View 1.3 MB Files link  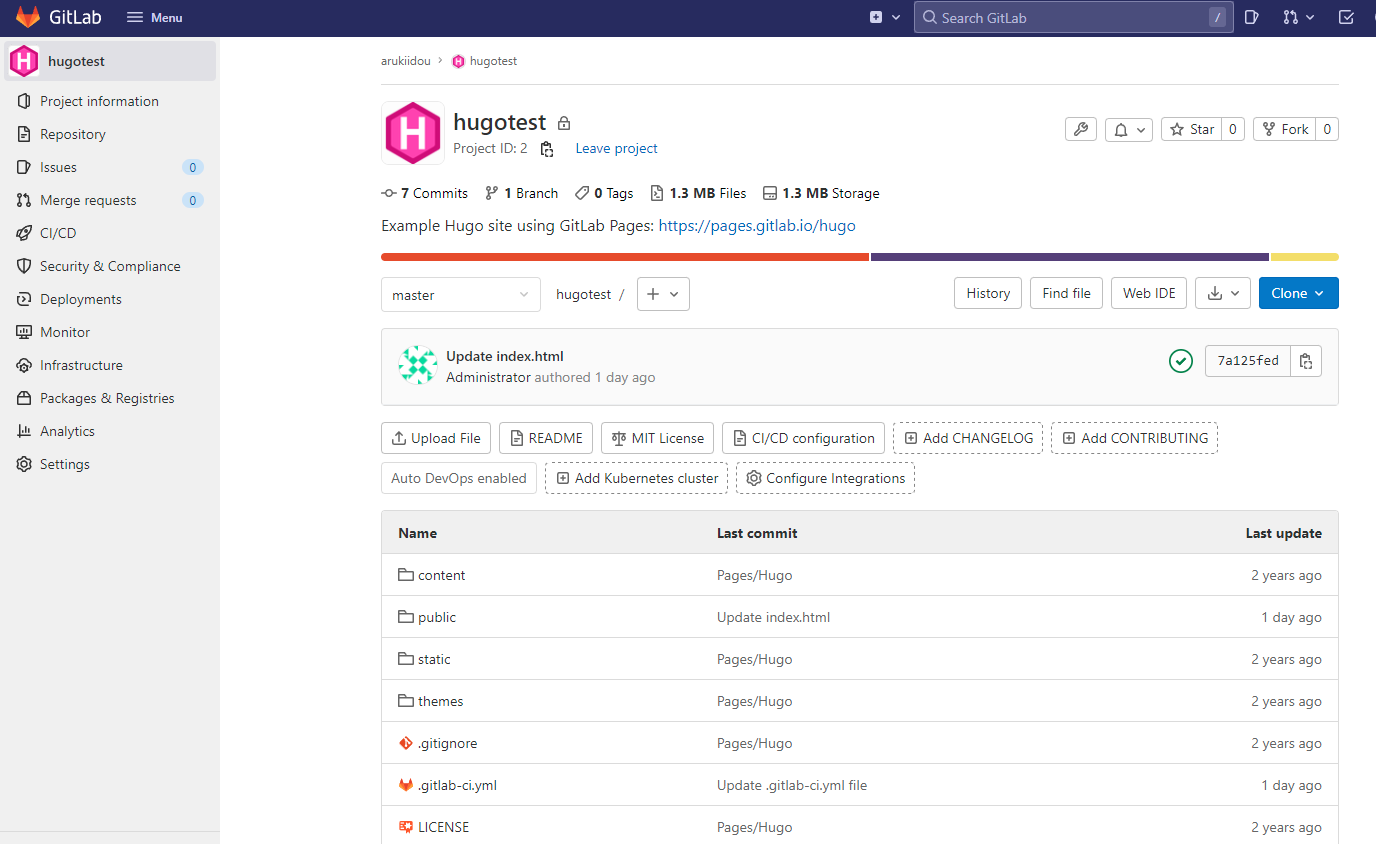click(x=698, y=193)
